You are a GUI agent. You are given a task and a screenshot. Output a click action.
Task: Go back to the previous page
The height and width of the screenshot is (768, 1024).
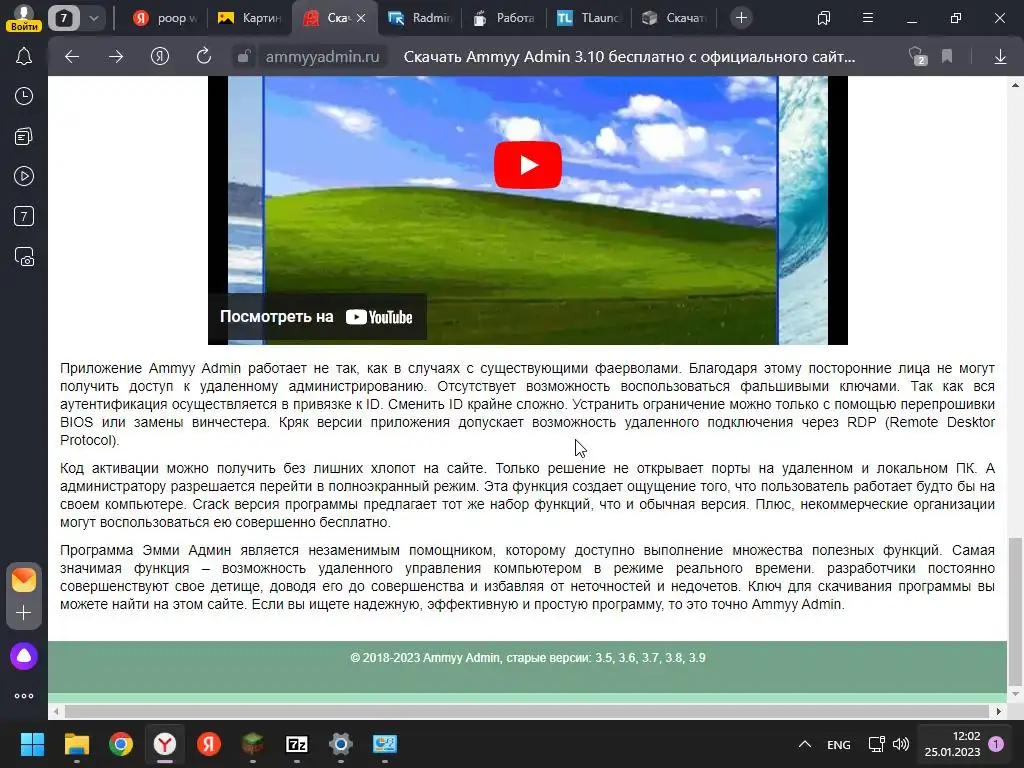(x=72, y=57)
